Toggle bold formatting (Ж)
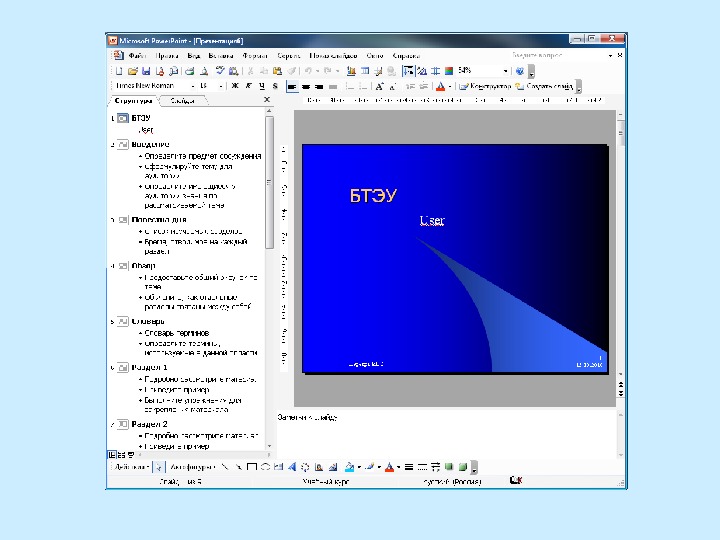This screenshot has width=720, height=540. point(235,86)
